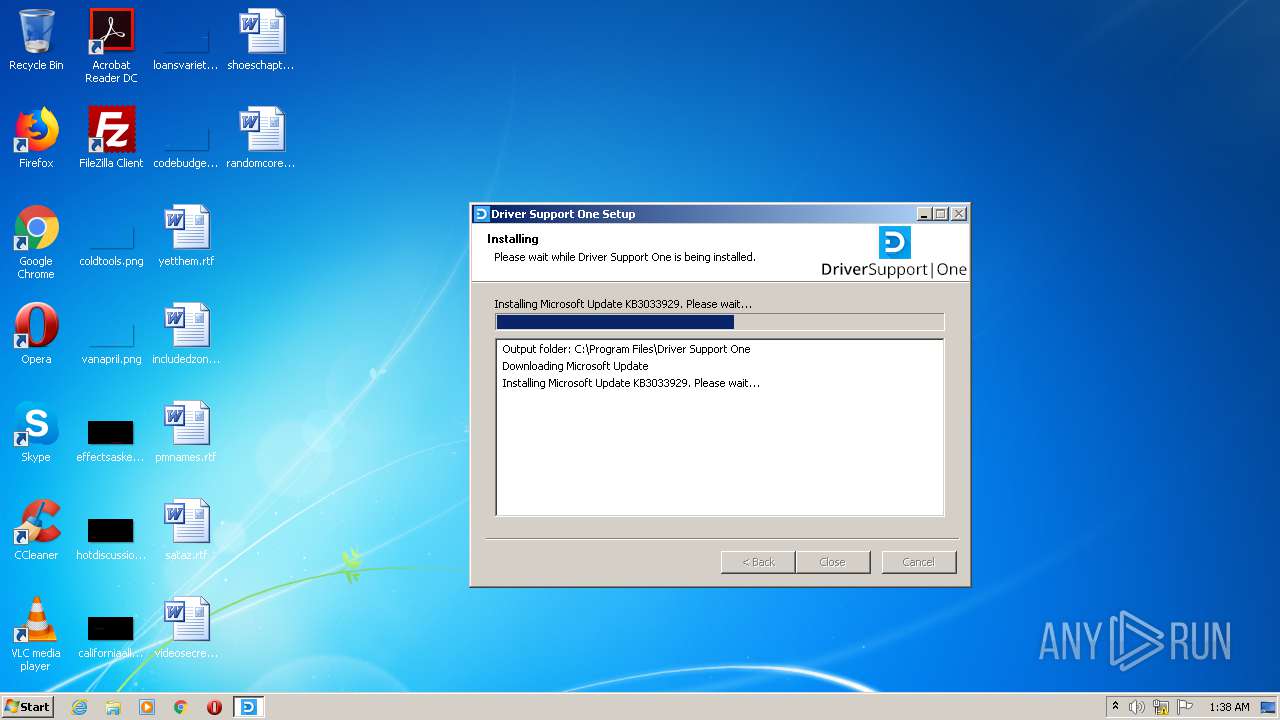Select yetthem.rtf document icon

tap(186, 236)
